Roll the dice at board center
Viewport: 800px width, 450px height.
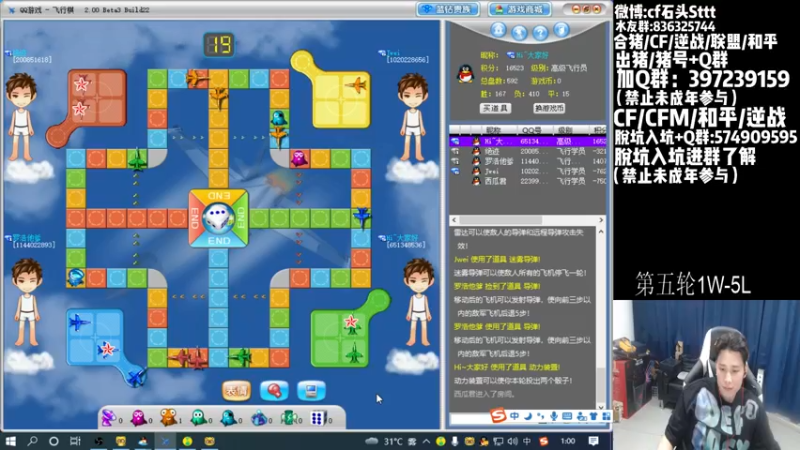pyautogui.click(x=218, y=218)
